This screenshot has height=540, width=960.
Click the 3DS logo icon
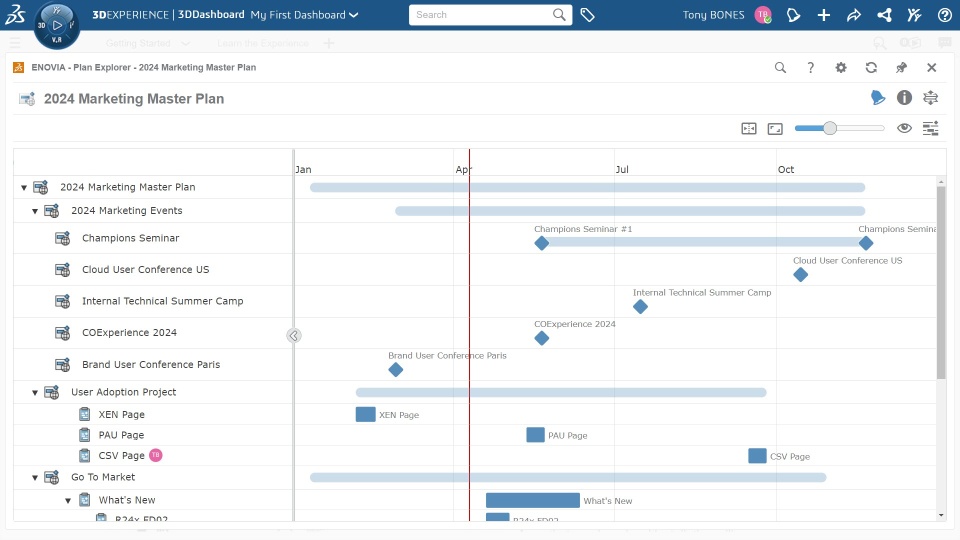[x=15, y=15]
